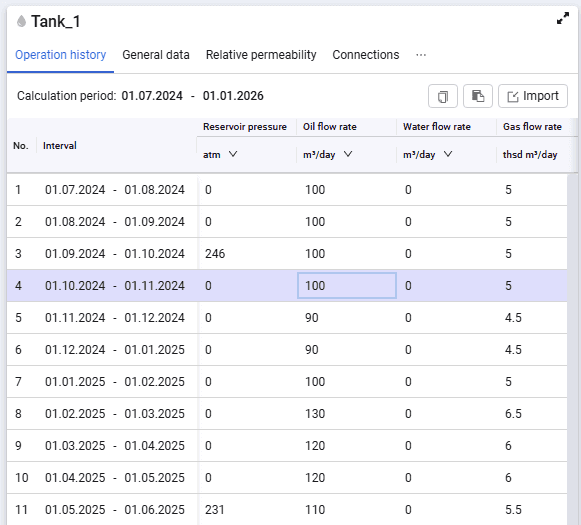The height and width of the screenshot is (525, 581).
Task: Open the reservoir pressure atm unit dropdown
Action: pos(233,154)
